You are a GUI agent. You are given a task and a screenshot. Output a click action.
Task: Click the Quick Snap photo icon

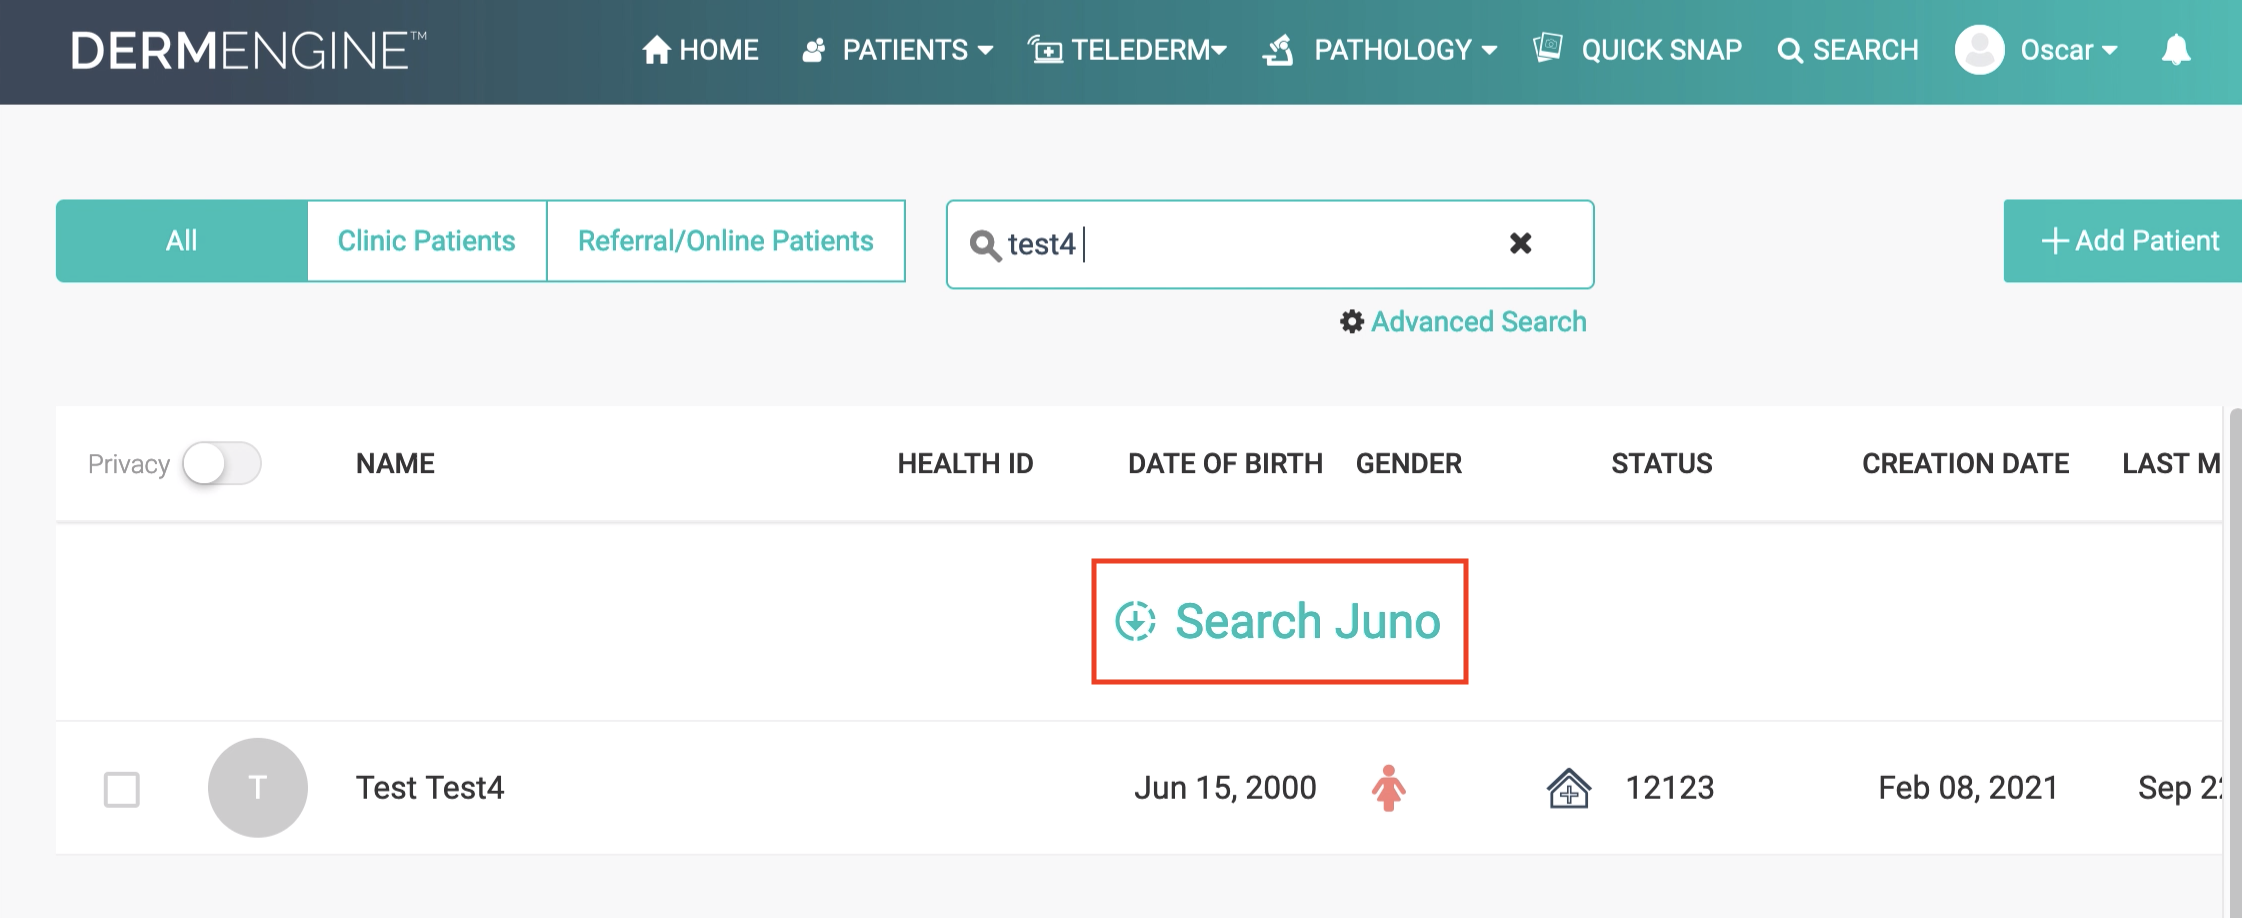pos(1547,48)
